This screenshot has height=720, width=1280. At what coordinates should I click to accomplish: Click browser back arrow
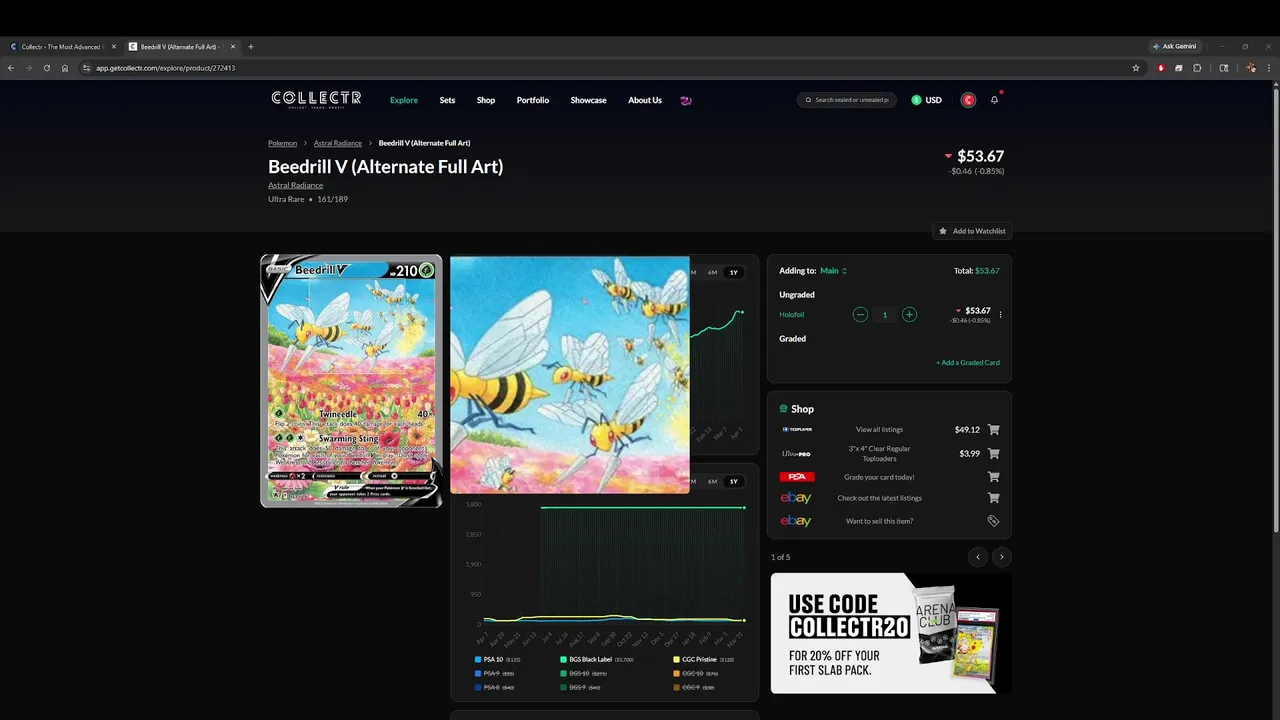pos(11,68)
